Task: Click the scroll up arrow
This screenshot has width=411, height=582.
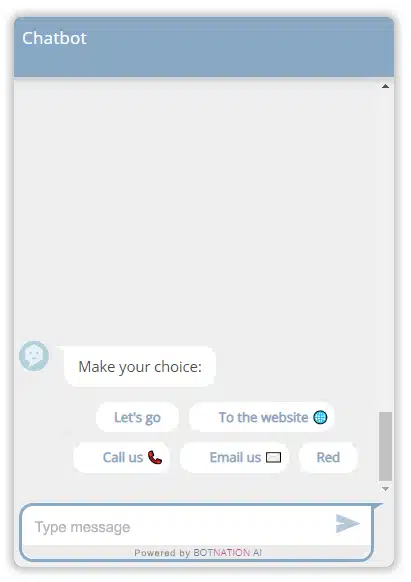Action: [385, 86]
